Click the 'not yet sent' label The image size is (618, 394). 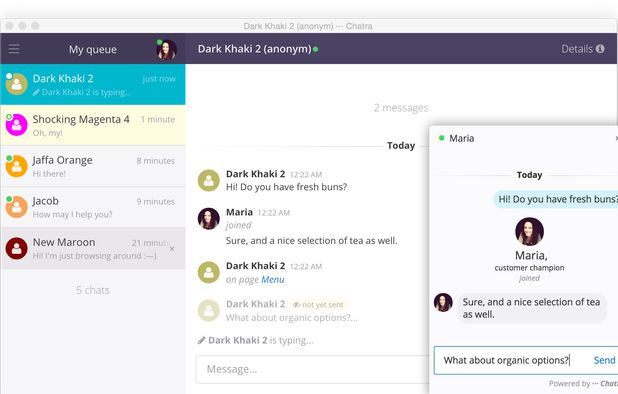click(322, 305)
